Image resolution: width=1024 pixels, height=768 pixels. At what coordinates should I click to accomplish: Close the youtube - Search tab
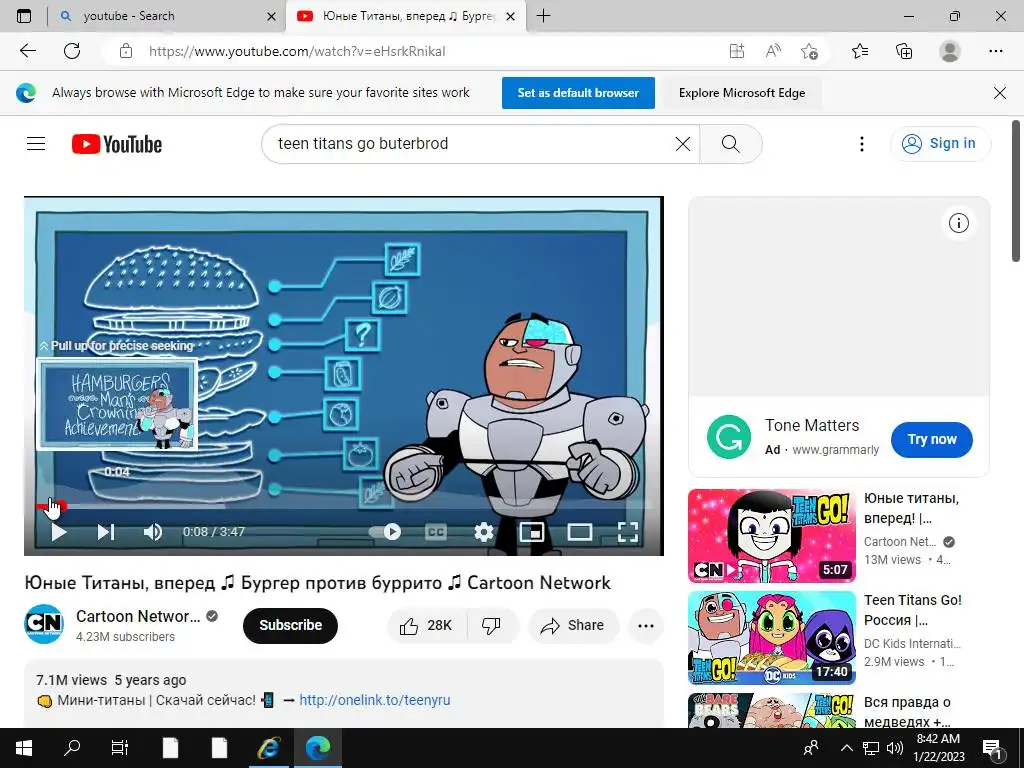[272, 16]
